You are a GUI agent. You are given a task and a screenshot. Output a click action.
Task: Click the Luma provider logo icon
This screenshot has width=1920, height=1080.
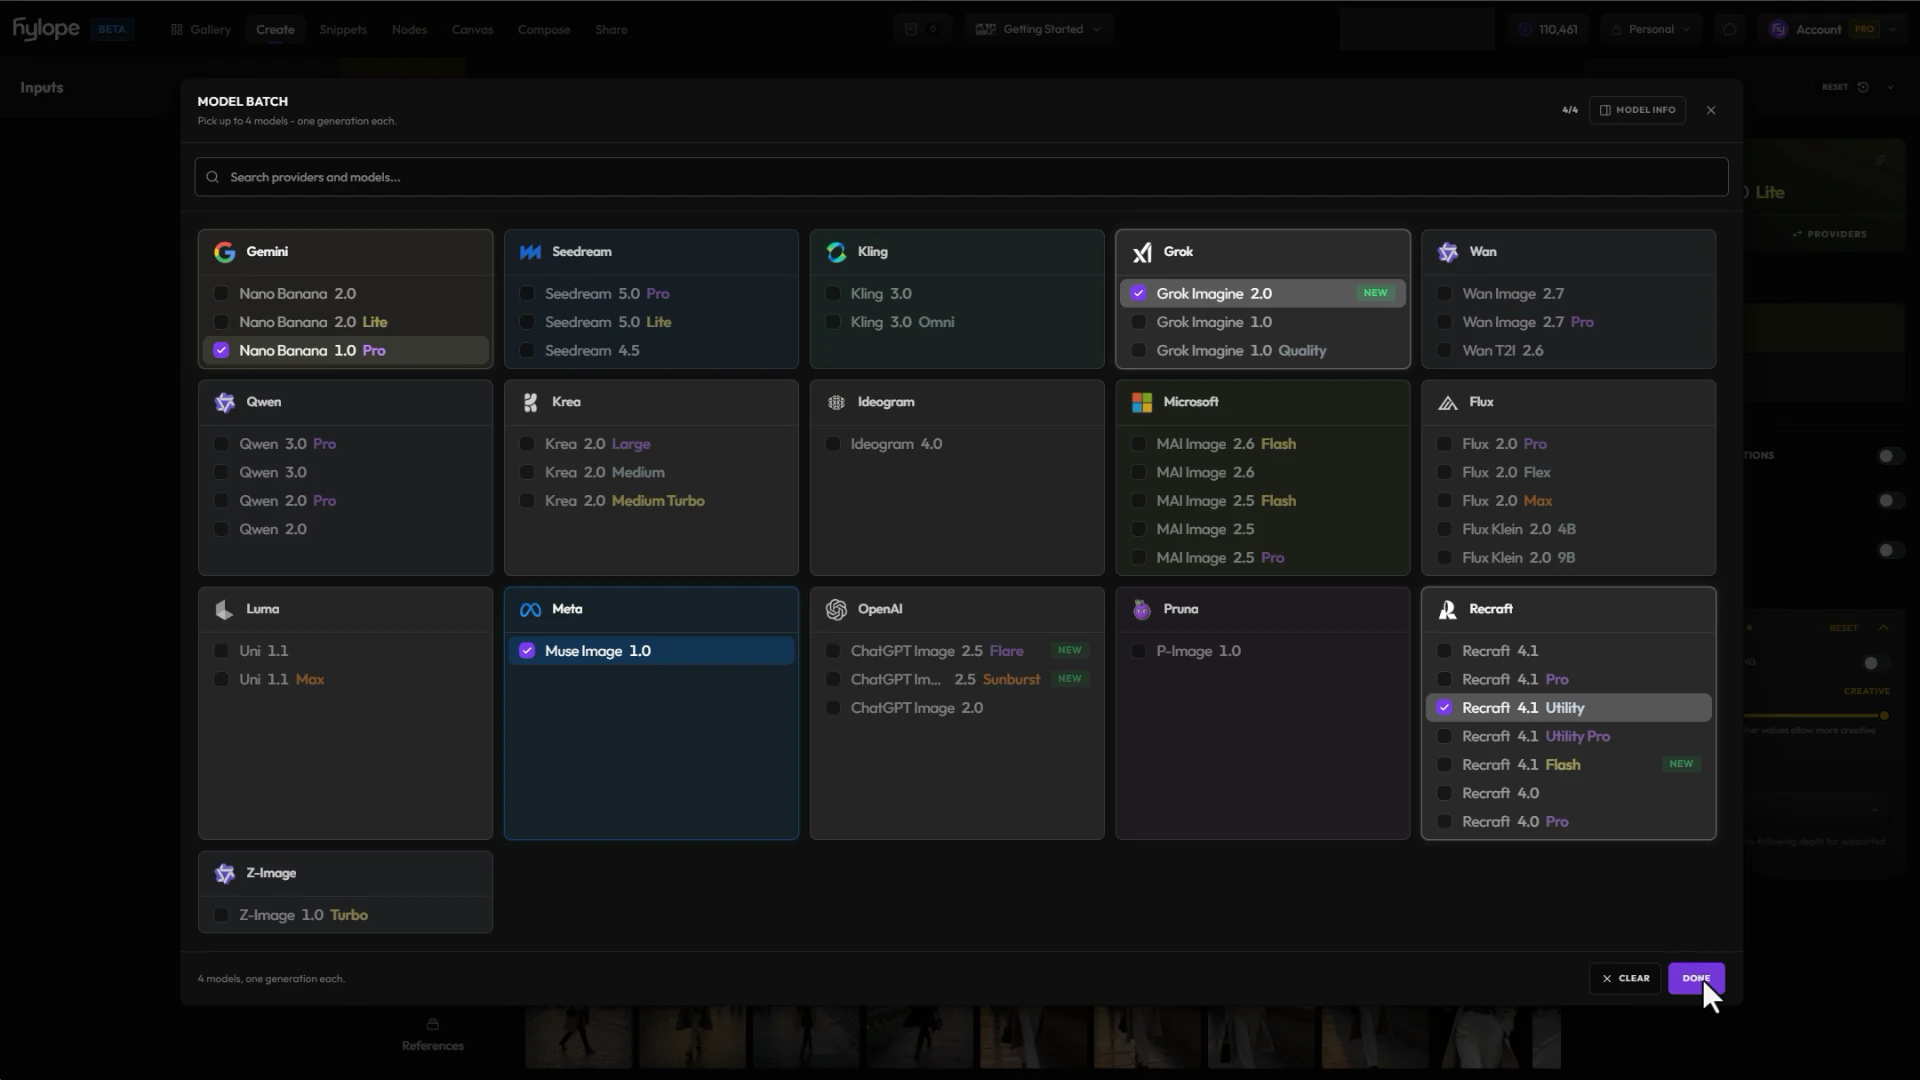pos(224,609)
